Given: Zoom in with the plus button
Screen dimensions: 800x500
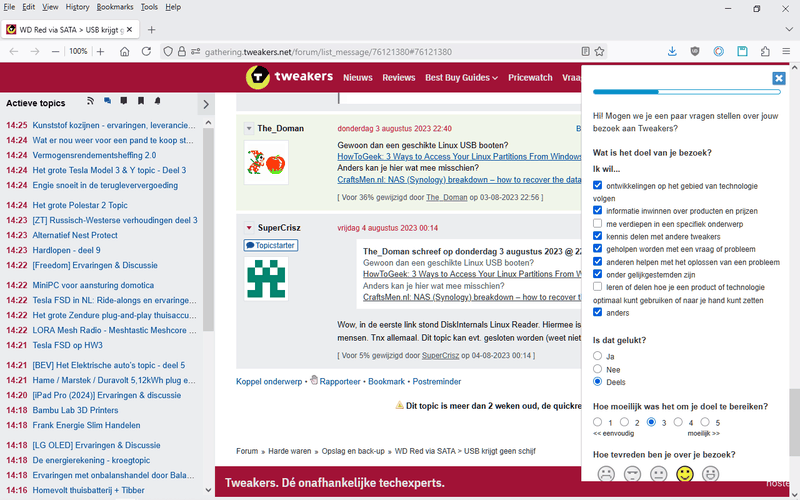Looking at the screenshot, I should click(101, 52).
